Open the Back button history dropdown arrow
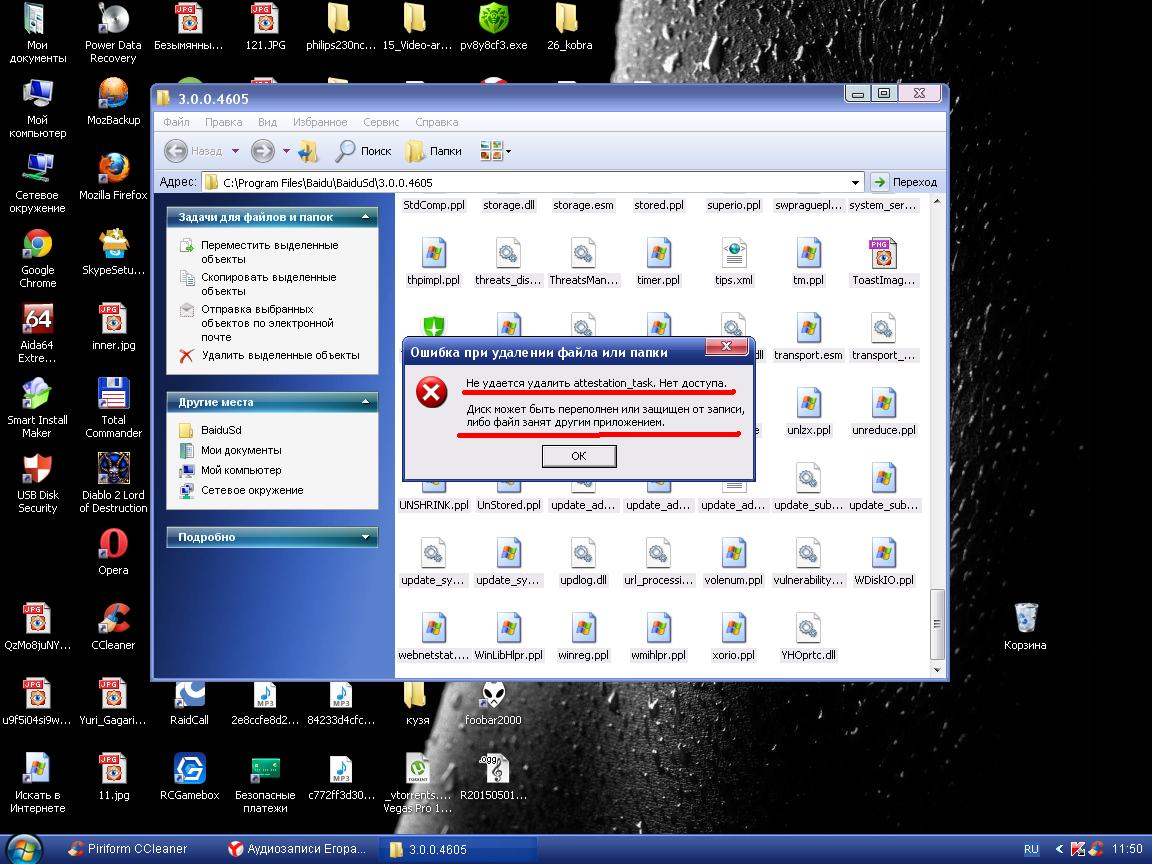 [235, 151]
